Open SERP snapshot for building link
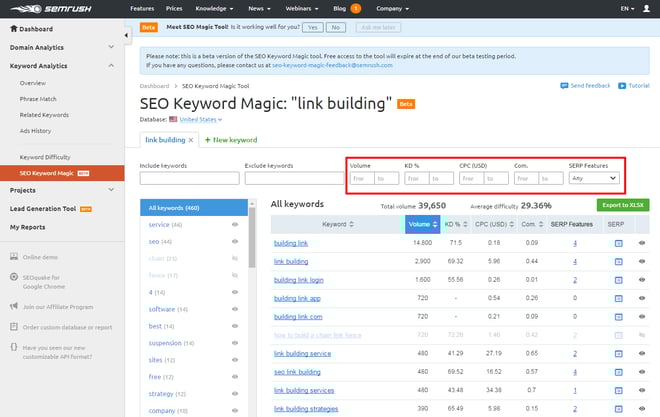 coord(618,243)
